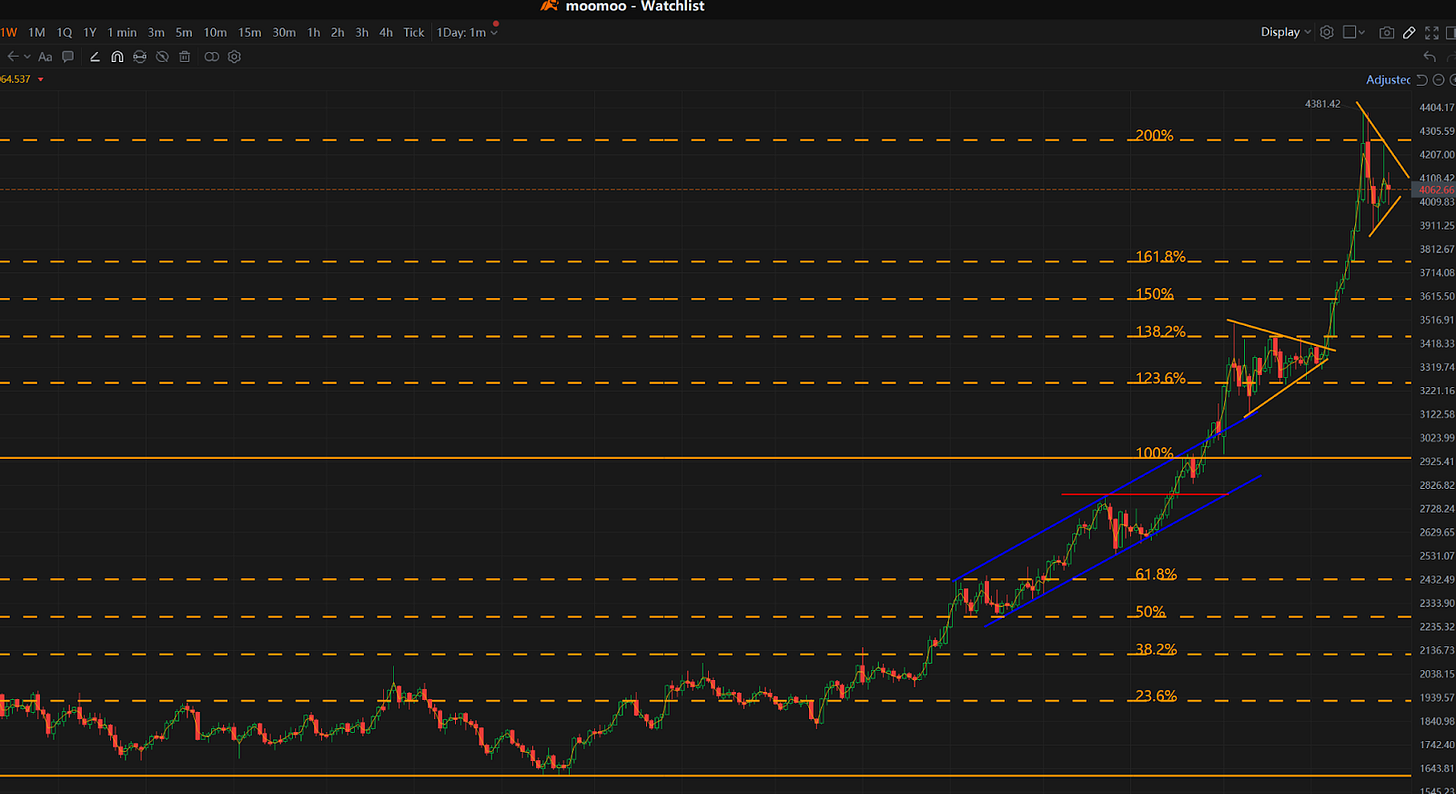Viewport: 1456px width, 794px height.
Task: Enter fullscreen chart mode
Action: [x=1432, y=32]
